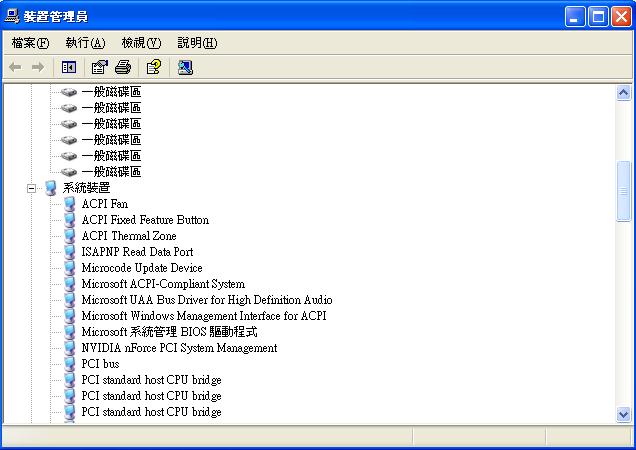Screen dimensions: 636x450
Task: Click the icon beside ACPI Fan
Action: (70, 204)
